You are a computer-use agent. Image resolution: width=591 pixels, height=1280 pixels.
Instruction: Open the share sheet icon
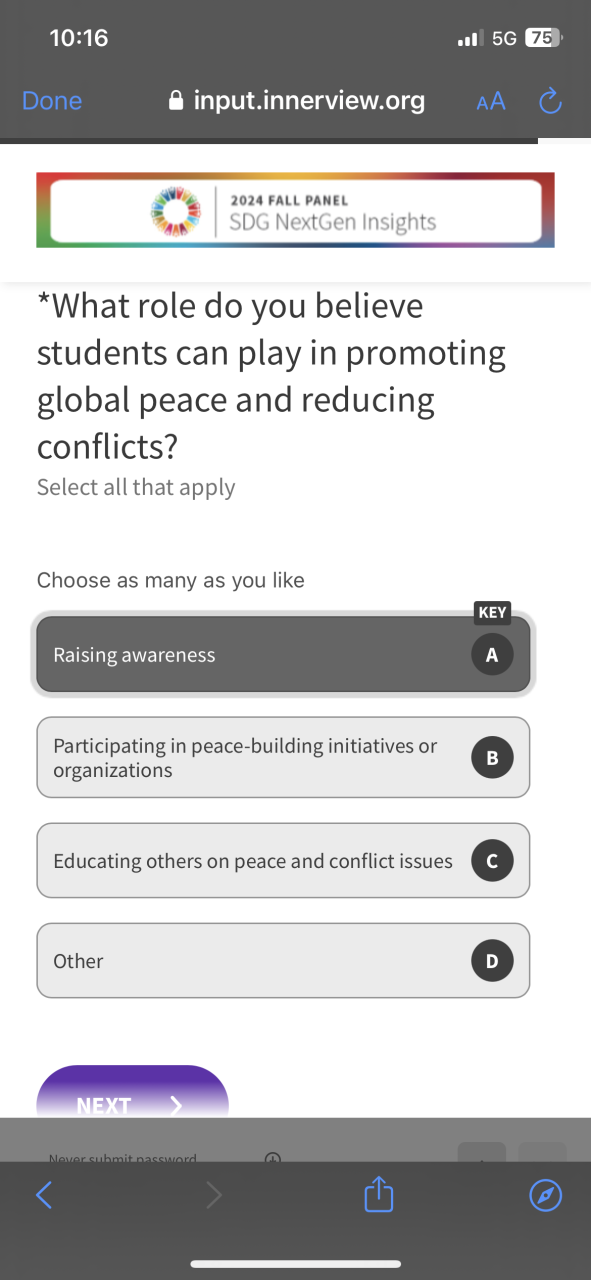click(379, 1194)
